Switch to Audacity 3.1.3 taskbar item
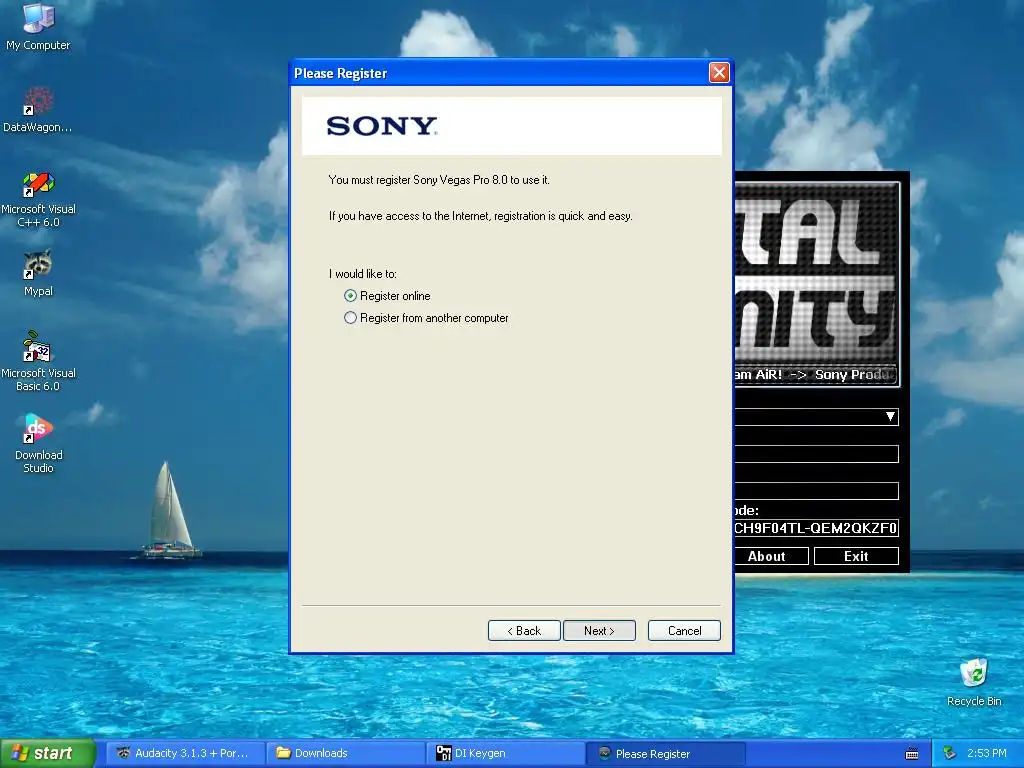 (185, 754)
